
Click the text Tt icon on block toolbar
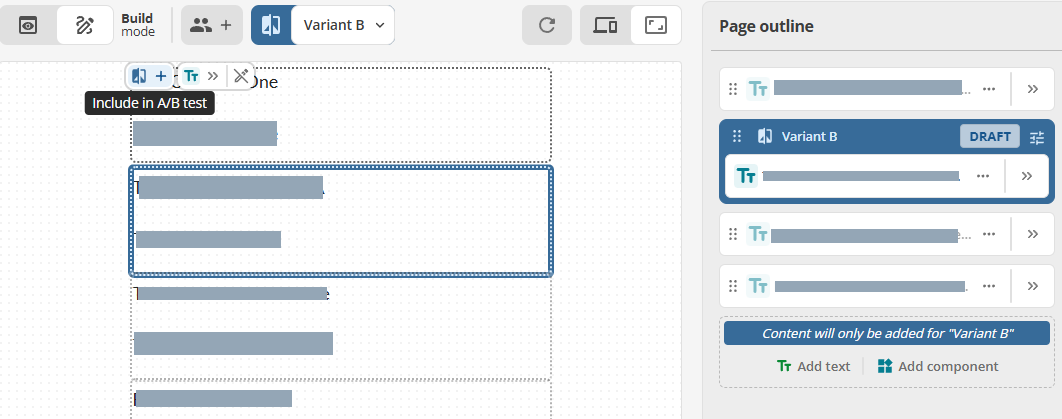pos(192,76)
